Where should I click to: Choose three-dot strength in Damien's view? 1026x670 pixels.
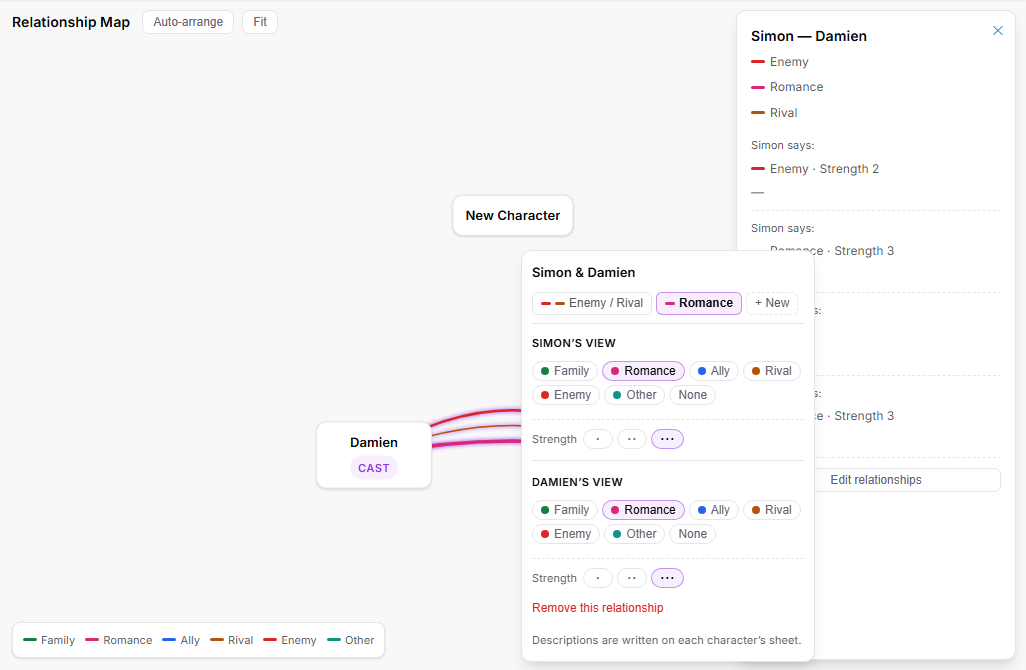pos(667,578)
